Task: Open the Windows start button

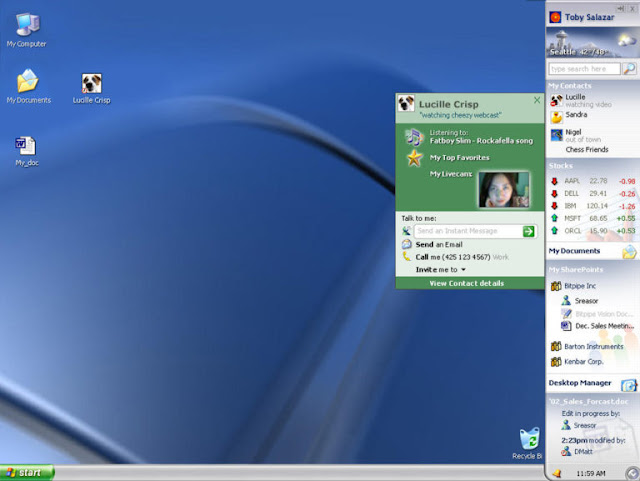Action: pyautogui.click(x=27, y=473)
